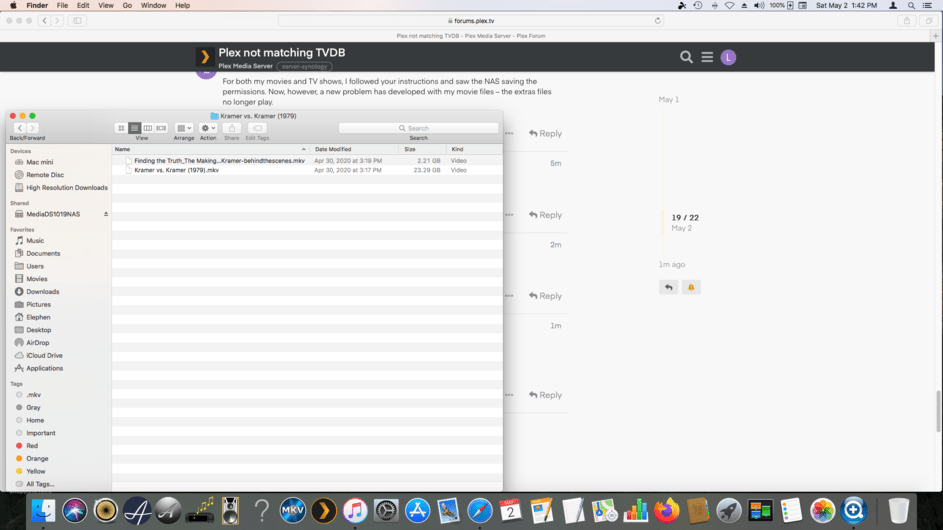Open the Trash in the Dock
The height and width of the screenshot is (530, 943).
point(898,511)
